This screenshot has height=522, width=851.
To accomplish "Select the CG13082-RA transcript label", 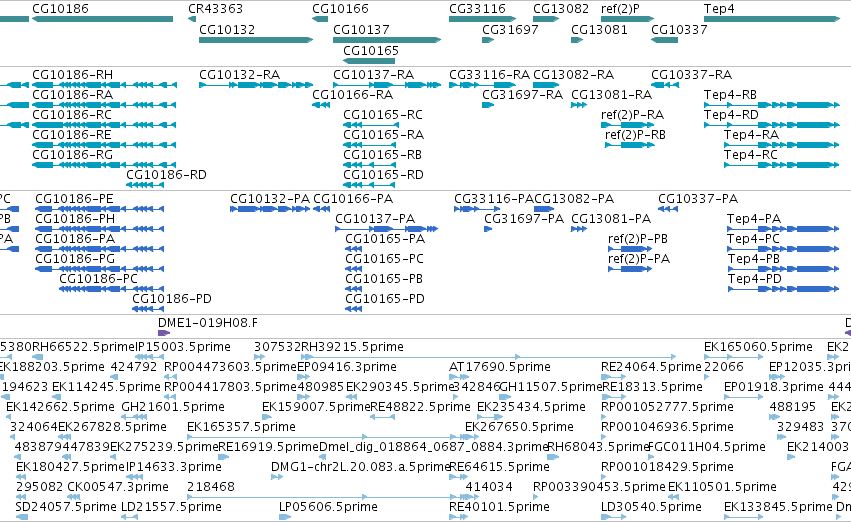I will [573, 74].
